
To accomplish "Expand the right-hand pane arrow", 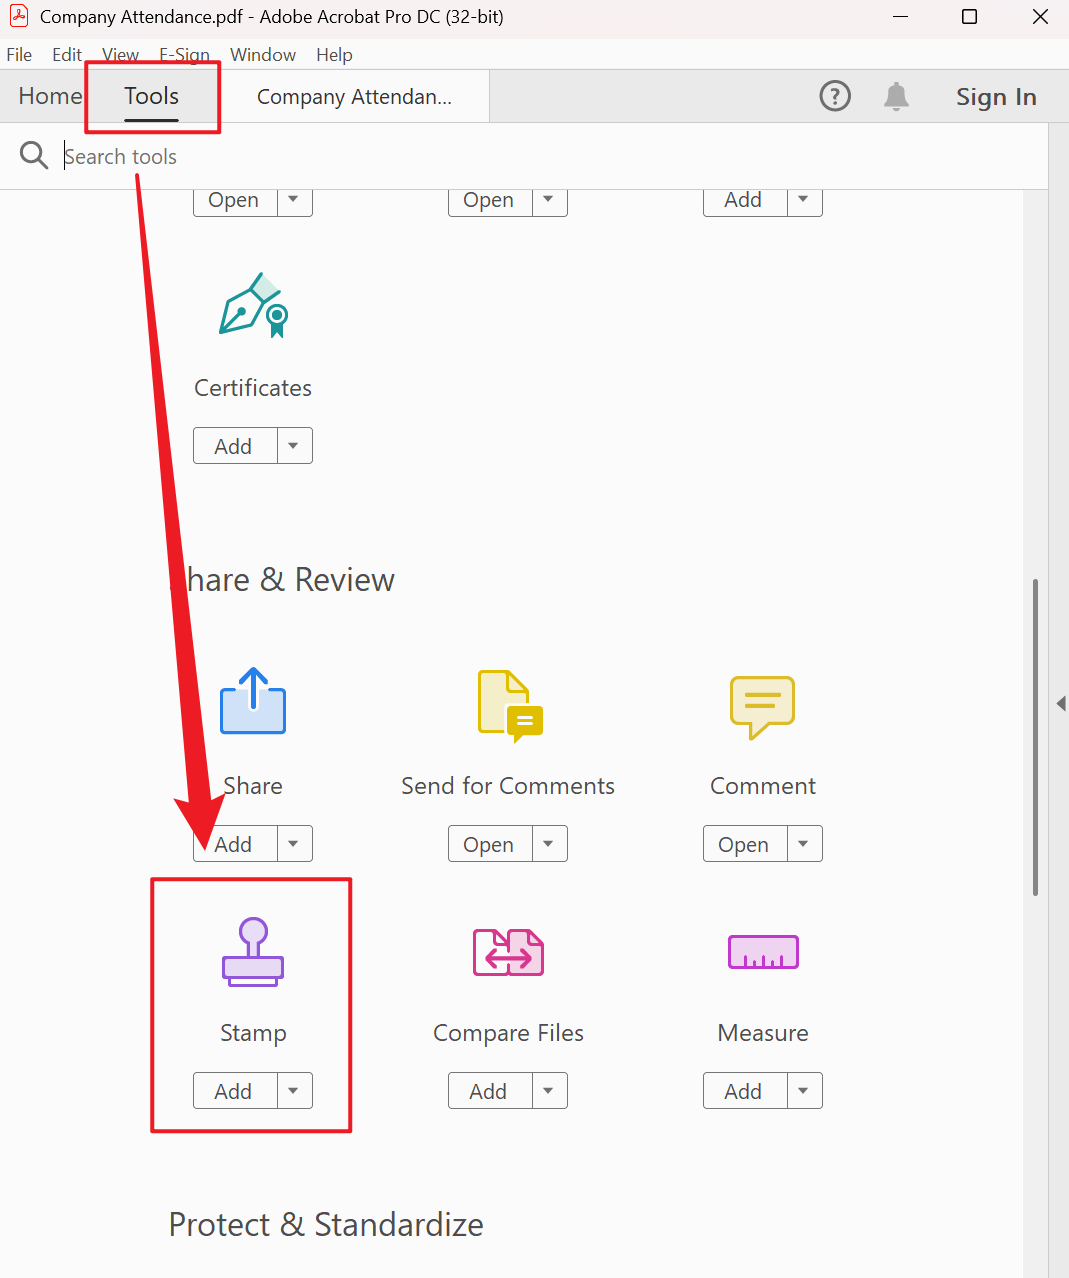I will point(1061,704).
